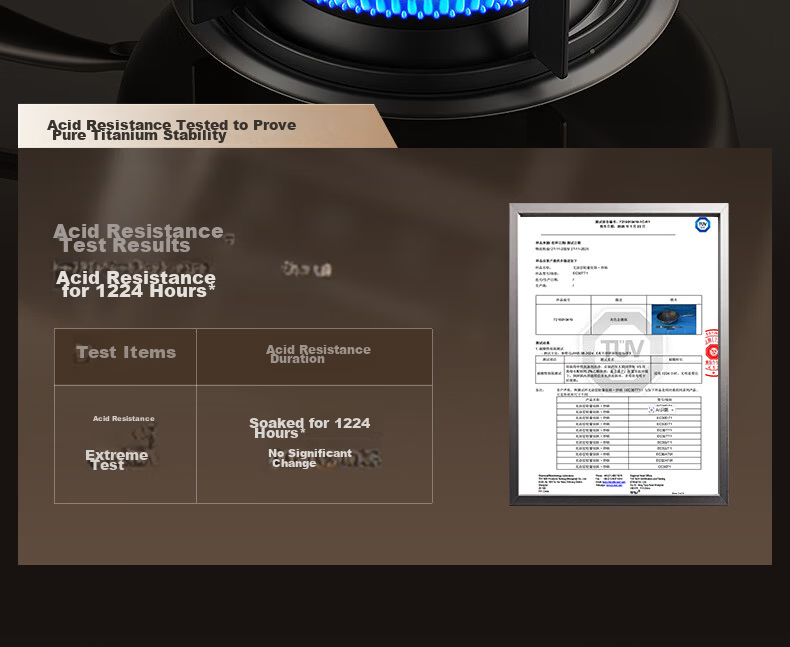Image resolution: width=790 pixels, height=647 pixels.
Task: Select the "Acid Resistance Test Results" heading
Action: point(139,238)
